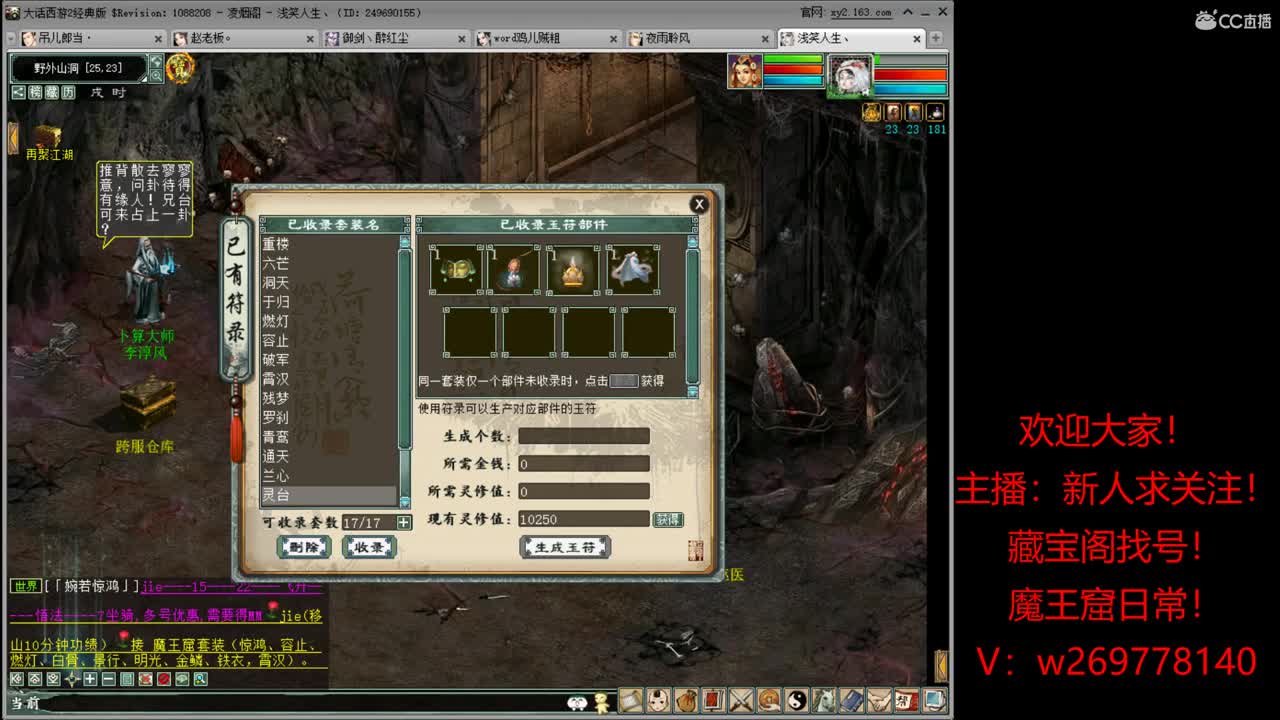Close the 已有符录 dialog
This screenshot has height=720, width=1280.
[x=699, y=204]
